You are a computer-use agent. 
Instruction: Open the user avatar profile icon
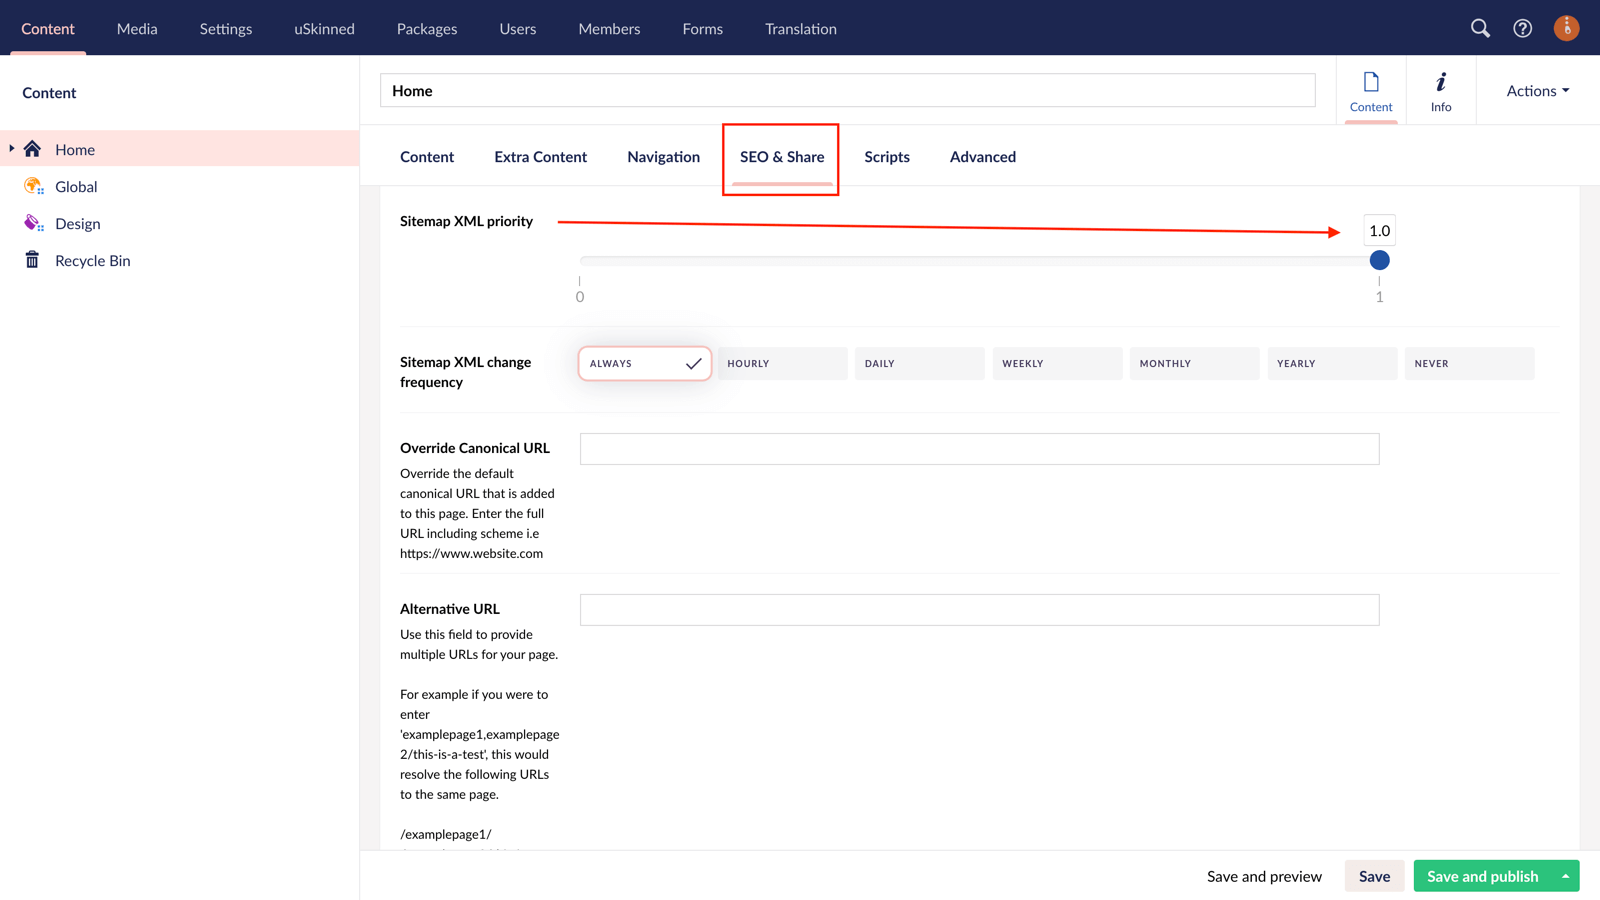tap(1566, 28)
